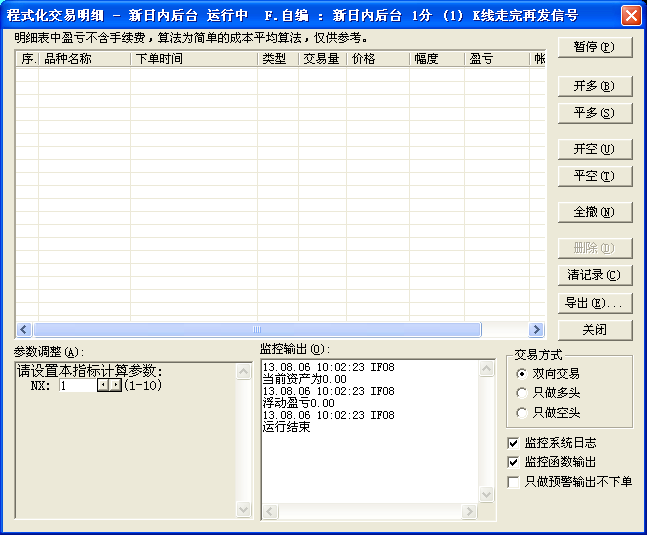Click the NX parameter input field
The width and height of the screenshot is (647, 535).
click(x=78, y=385)
